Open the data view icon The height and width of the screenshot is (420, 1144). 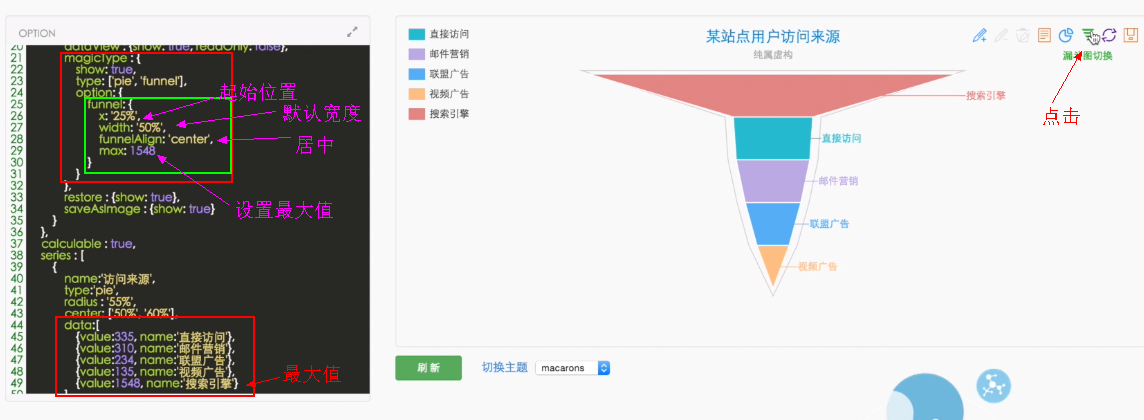[x=1045, y=35]
